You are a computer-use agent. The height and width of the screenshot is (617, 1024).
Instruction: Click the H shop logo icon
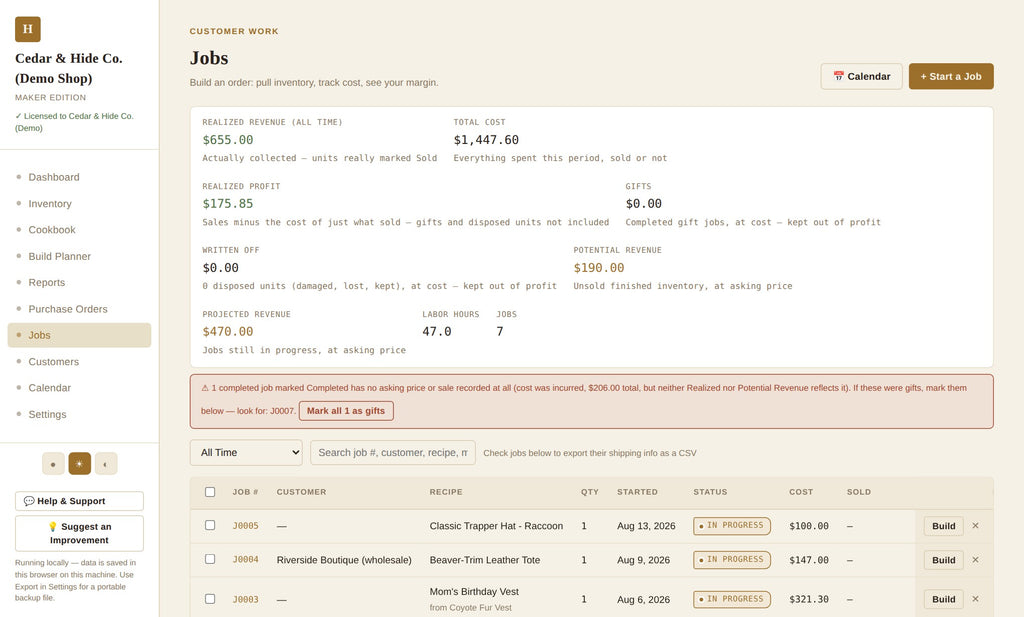(x=27, y=29)
